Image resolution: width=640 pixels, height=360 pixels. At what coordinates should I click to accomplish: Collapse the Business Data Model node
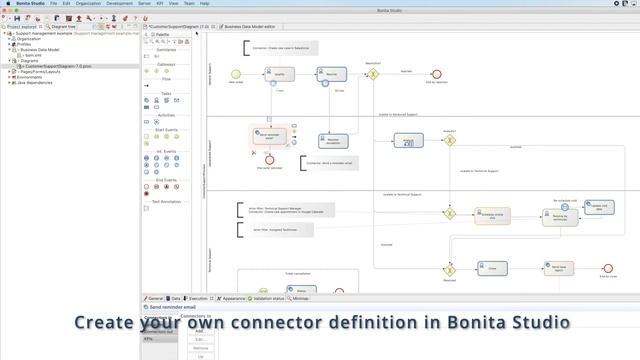click(x=9, y=50)
